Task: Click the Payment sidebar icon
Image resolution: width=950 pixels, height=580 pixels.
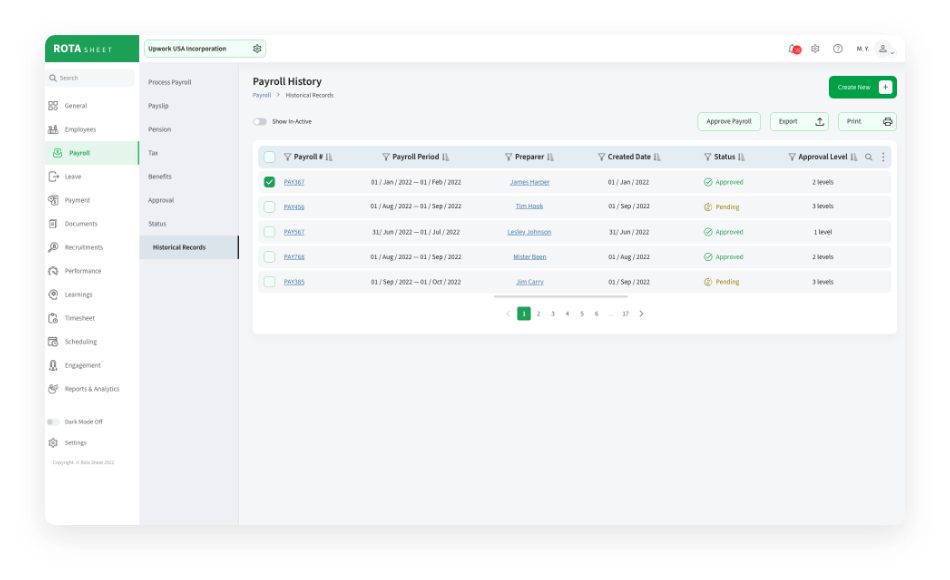Action: [53, 200]
